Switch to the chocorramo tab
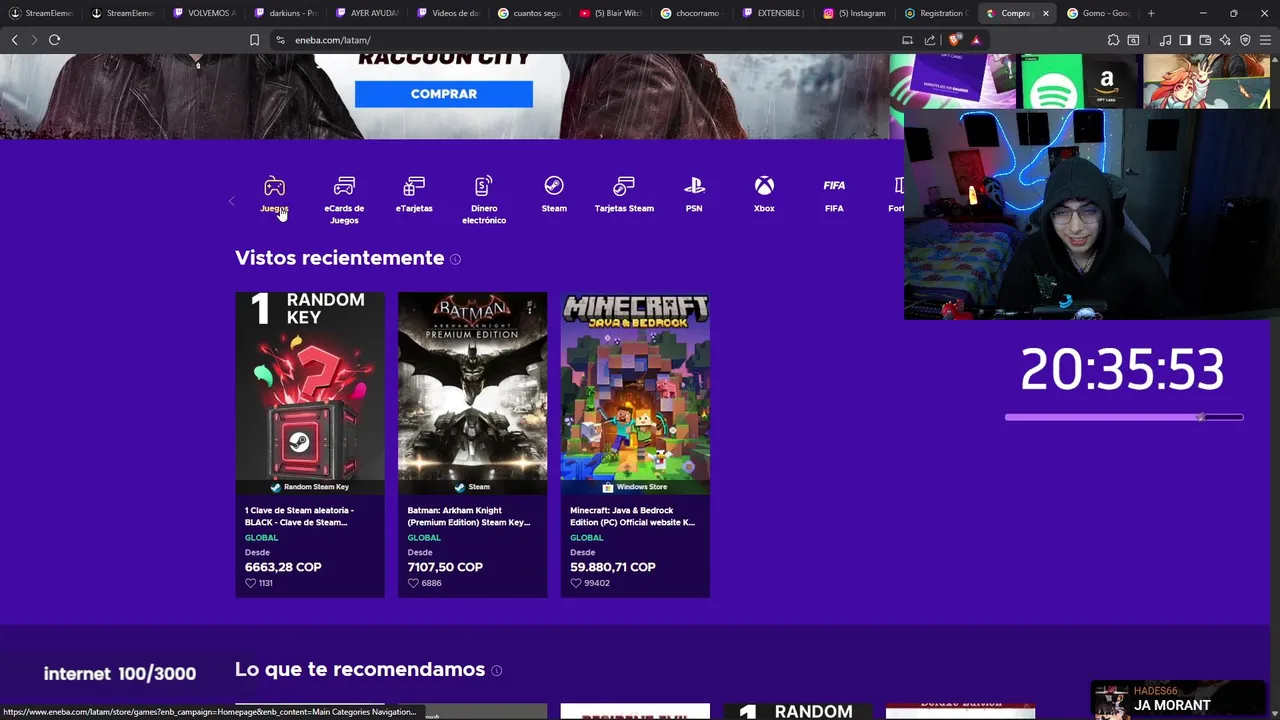Image resolution: width=1280 pixels, height=720 pixels. (691, 13)
